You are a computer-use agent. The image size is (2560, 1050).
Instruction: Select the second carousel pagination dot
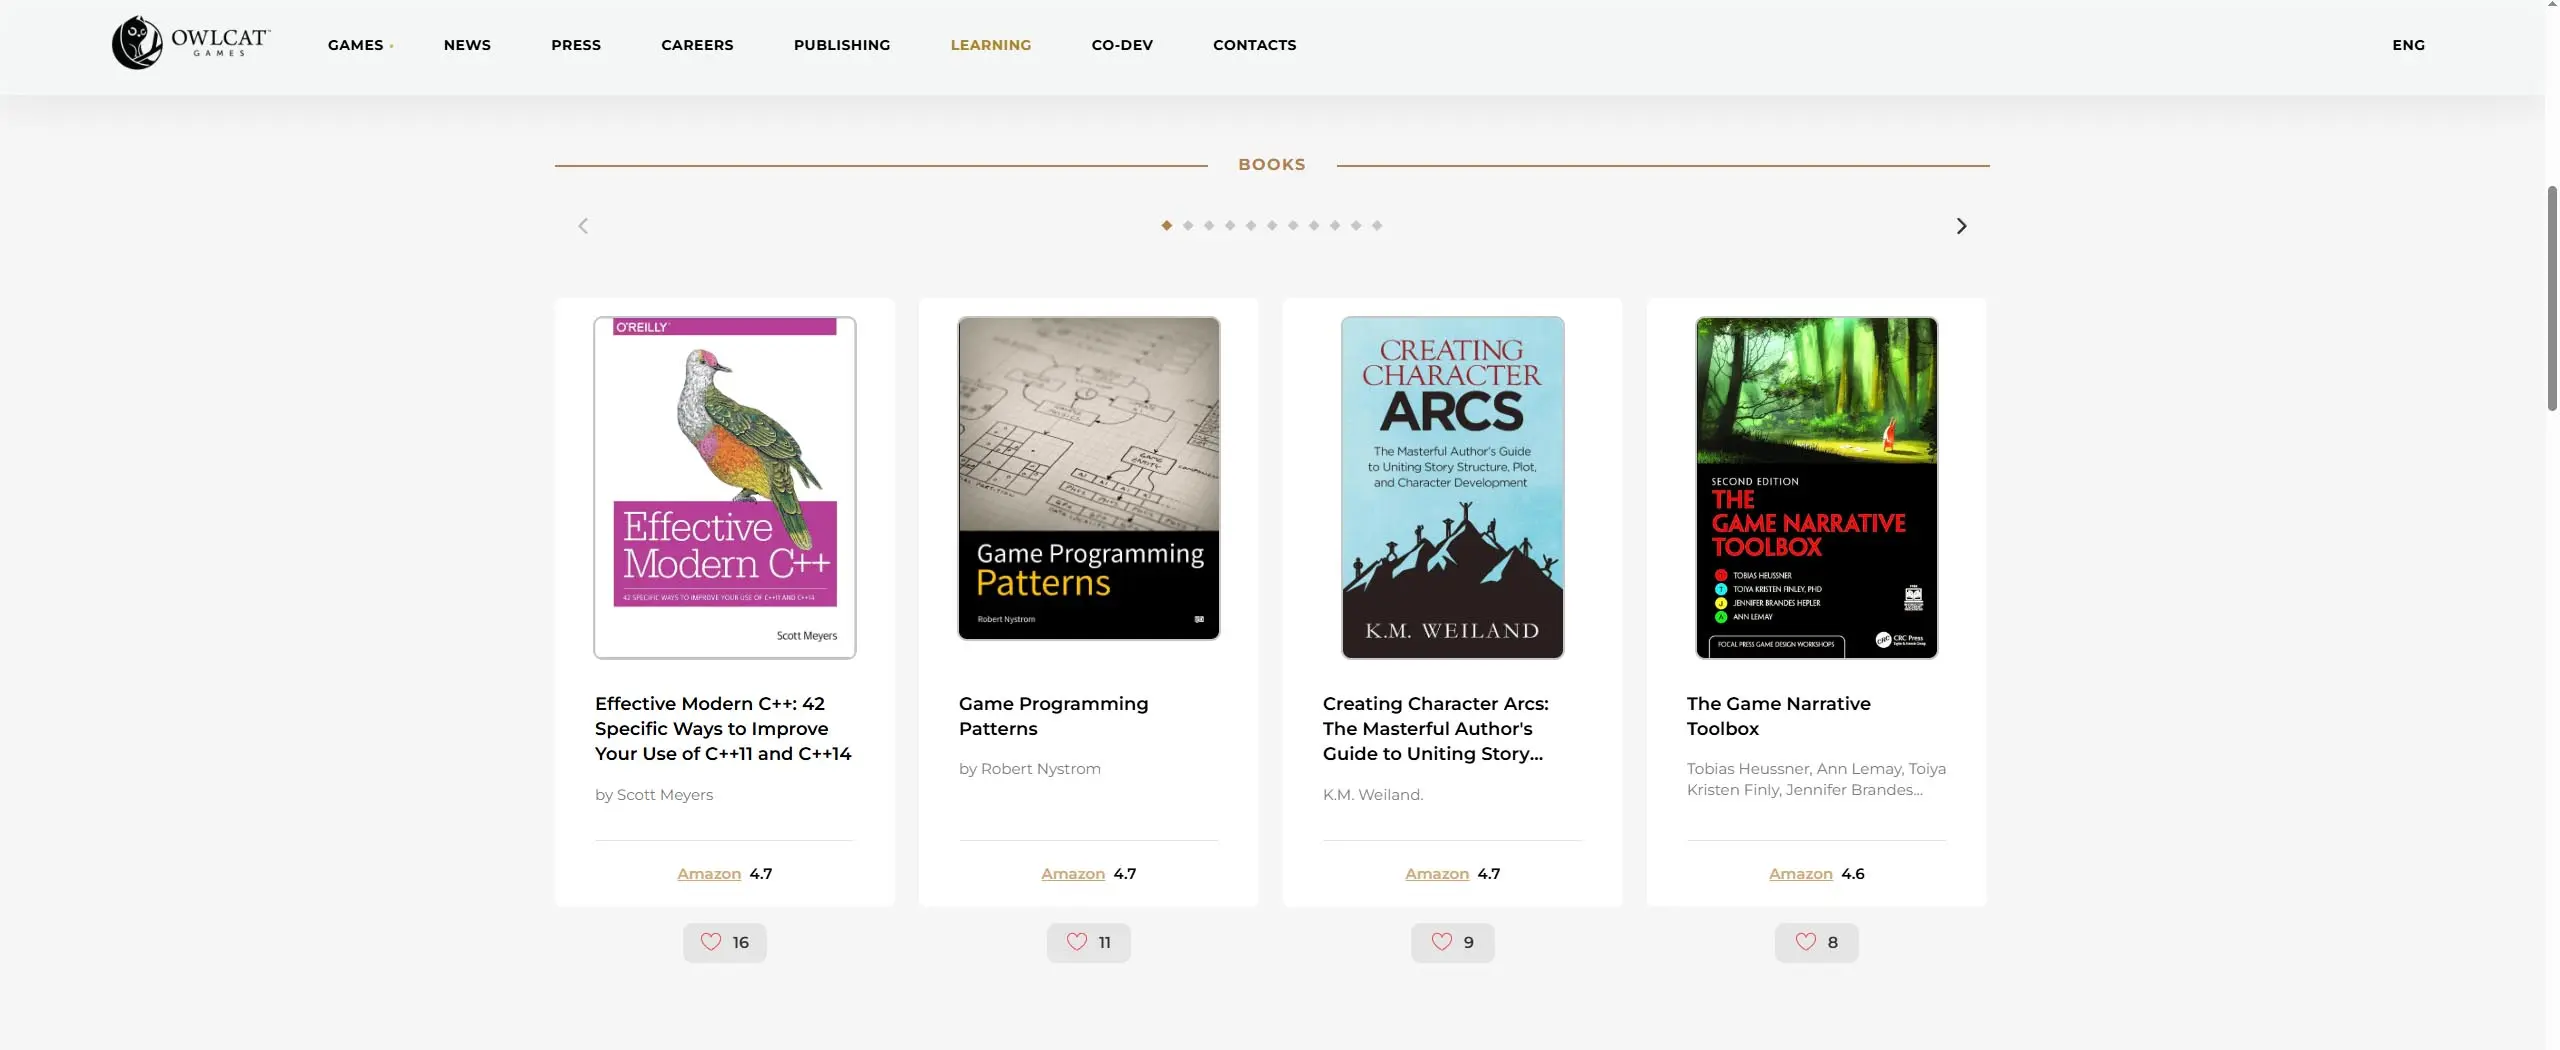coord(1187,226)
